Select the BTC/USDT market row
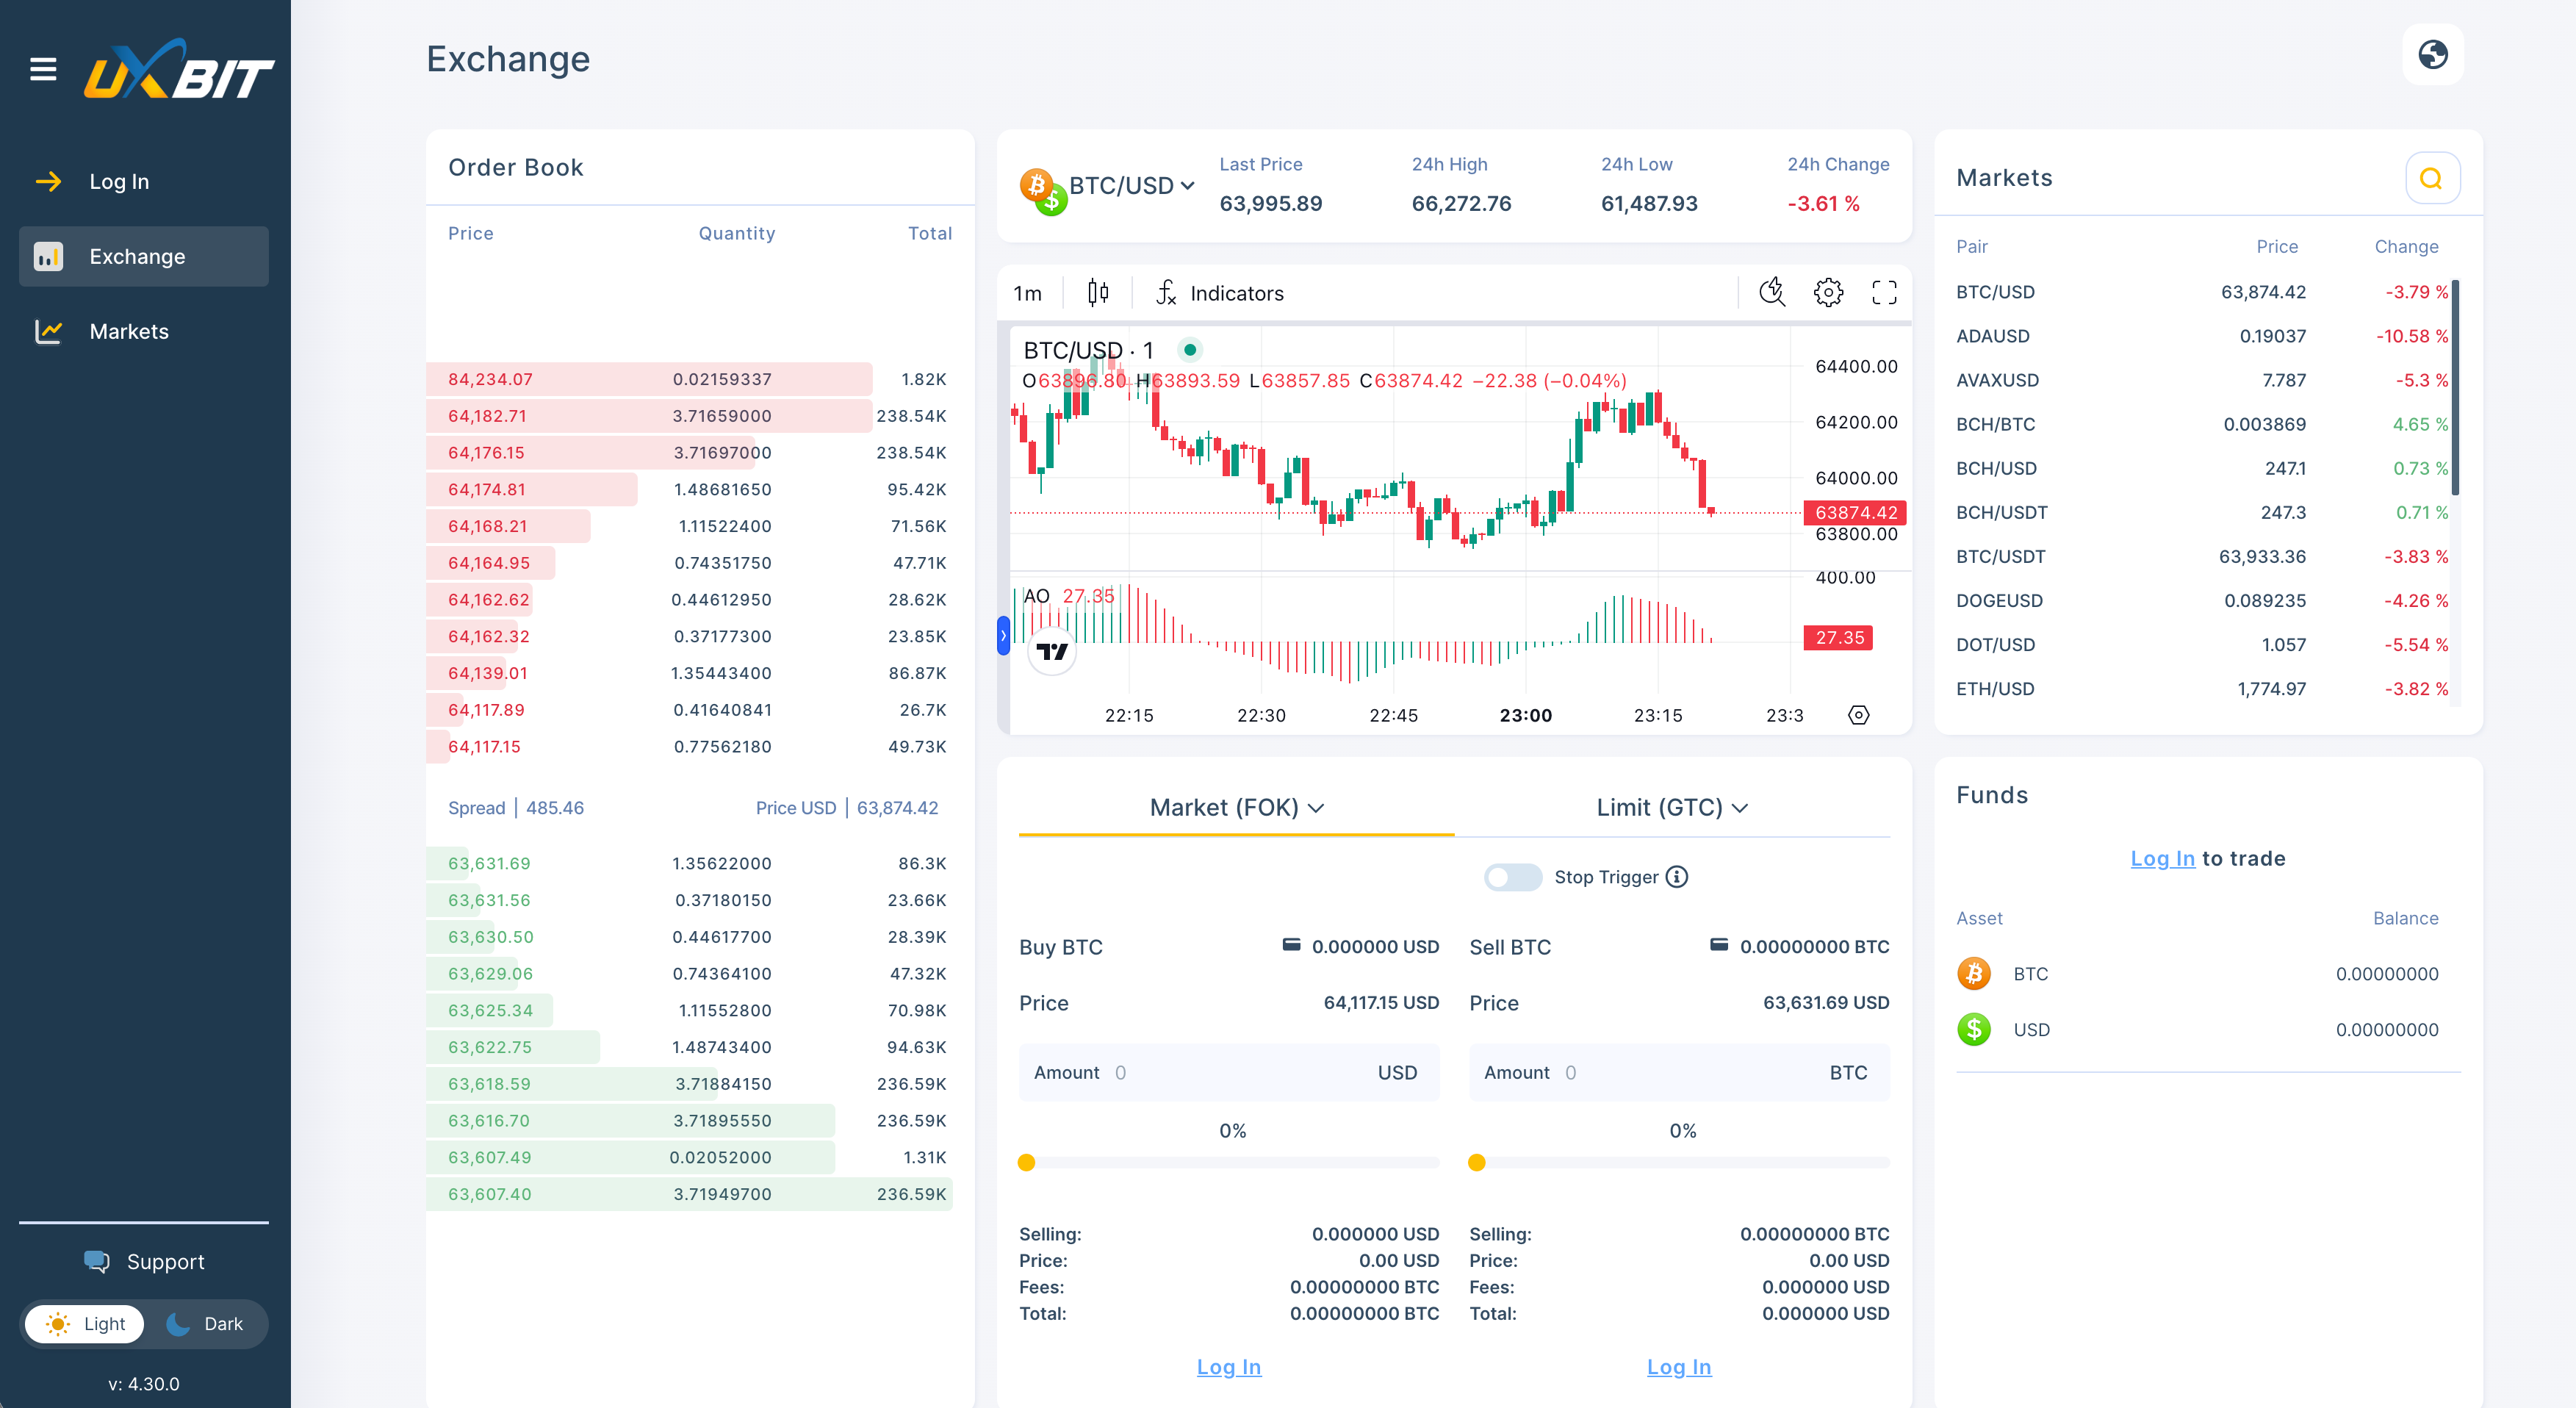This screenshot has height=1408, width=2576. (2202, 556)
